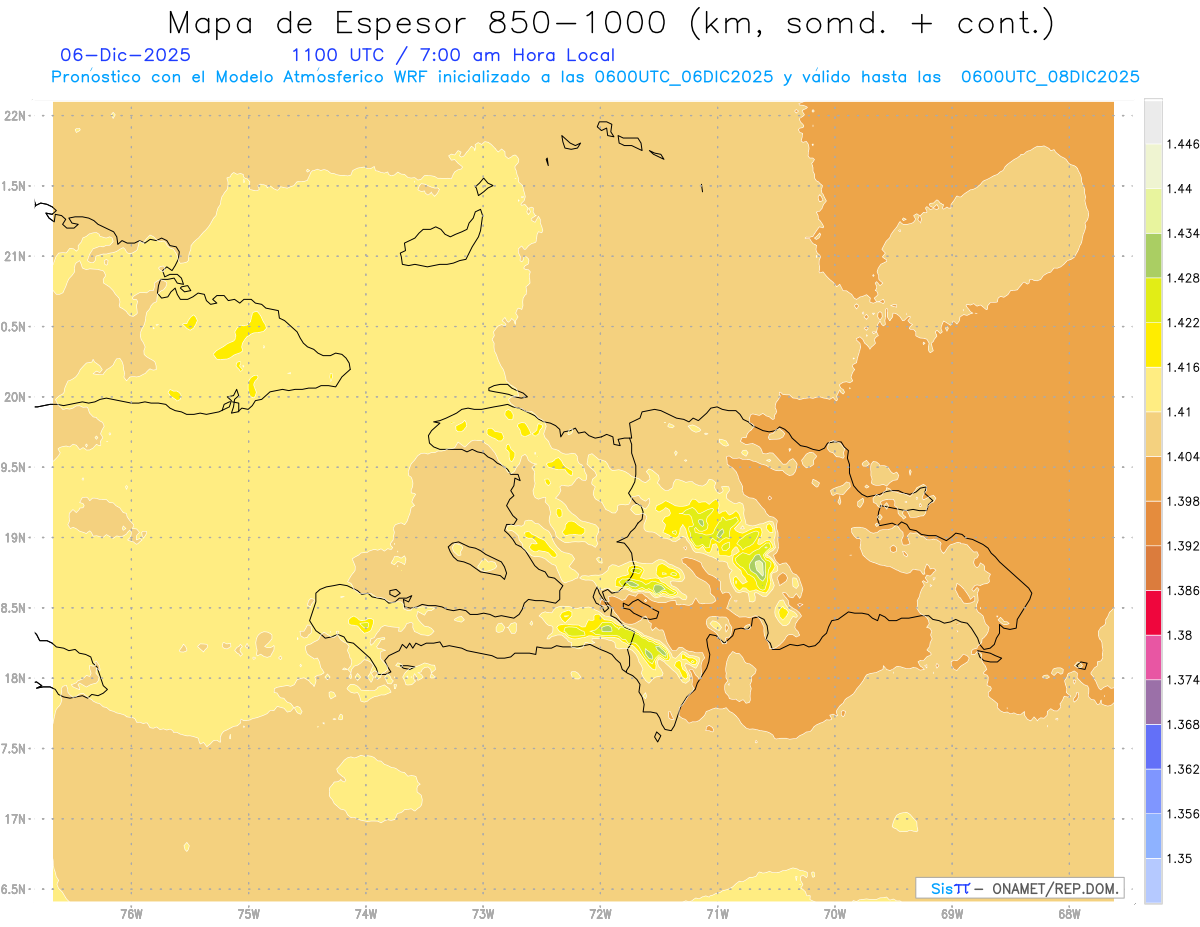This screenshot has width=1200, height=927.
Task: Click the colorbar value 1.416
Action: coord(1184,367)
